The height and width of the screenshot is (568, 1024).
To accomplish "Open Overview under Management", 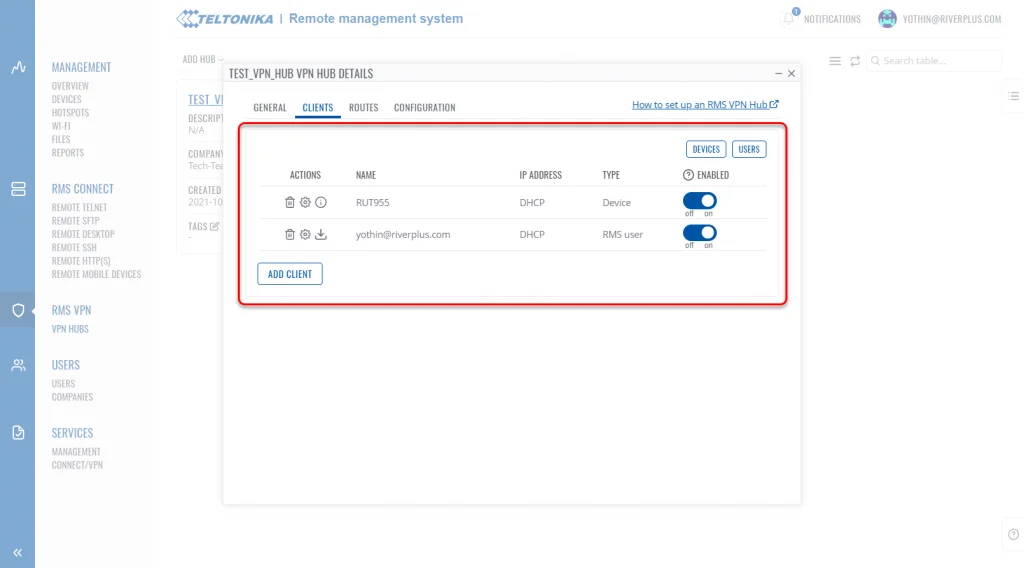I will coord(70,86).
